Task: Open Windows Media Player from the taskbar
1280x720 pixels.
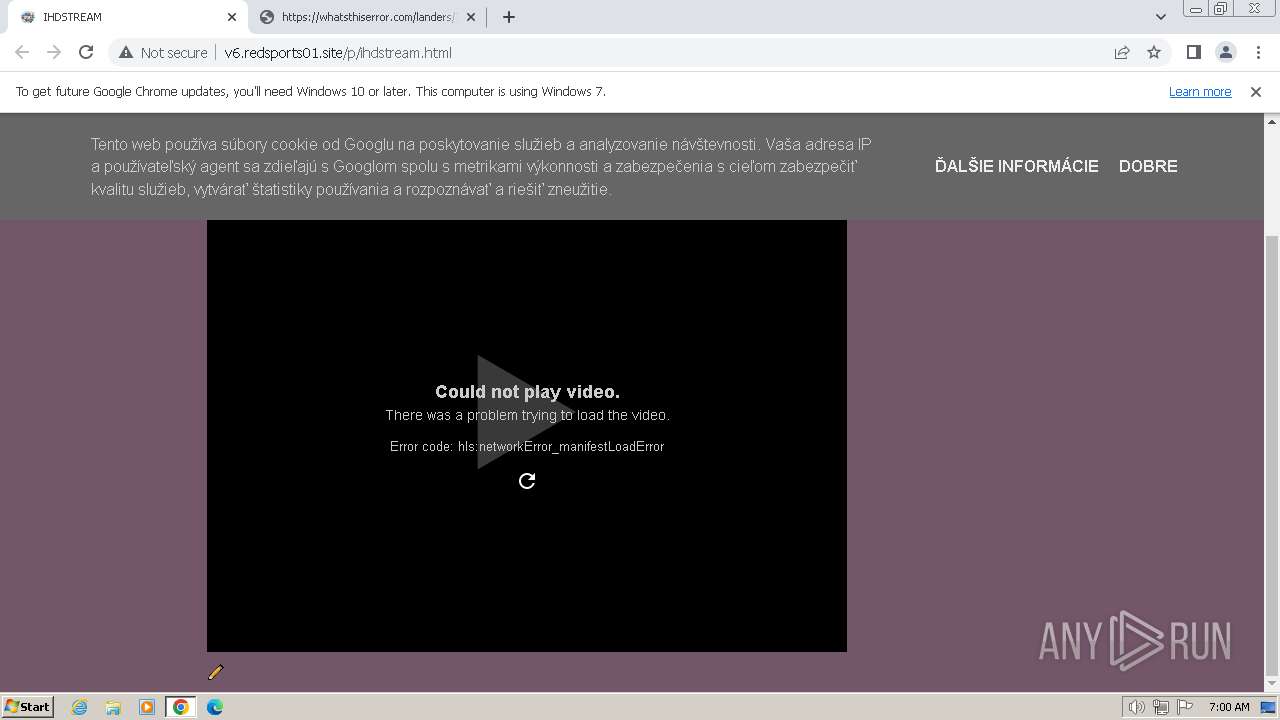Action: coord(147,707)
